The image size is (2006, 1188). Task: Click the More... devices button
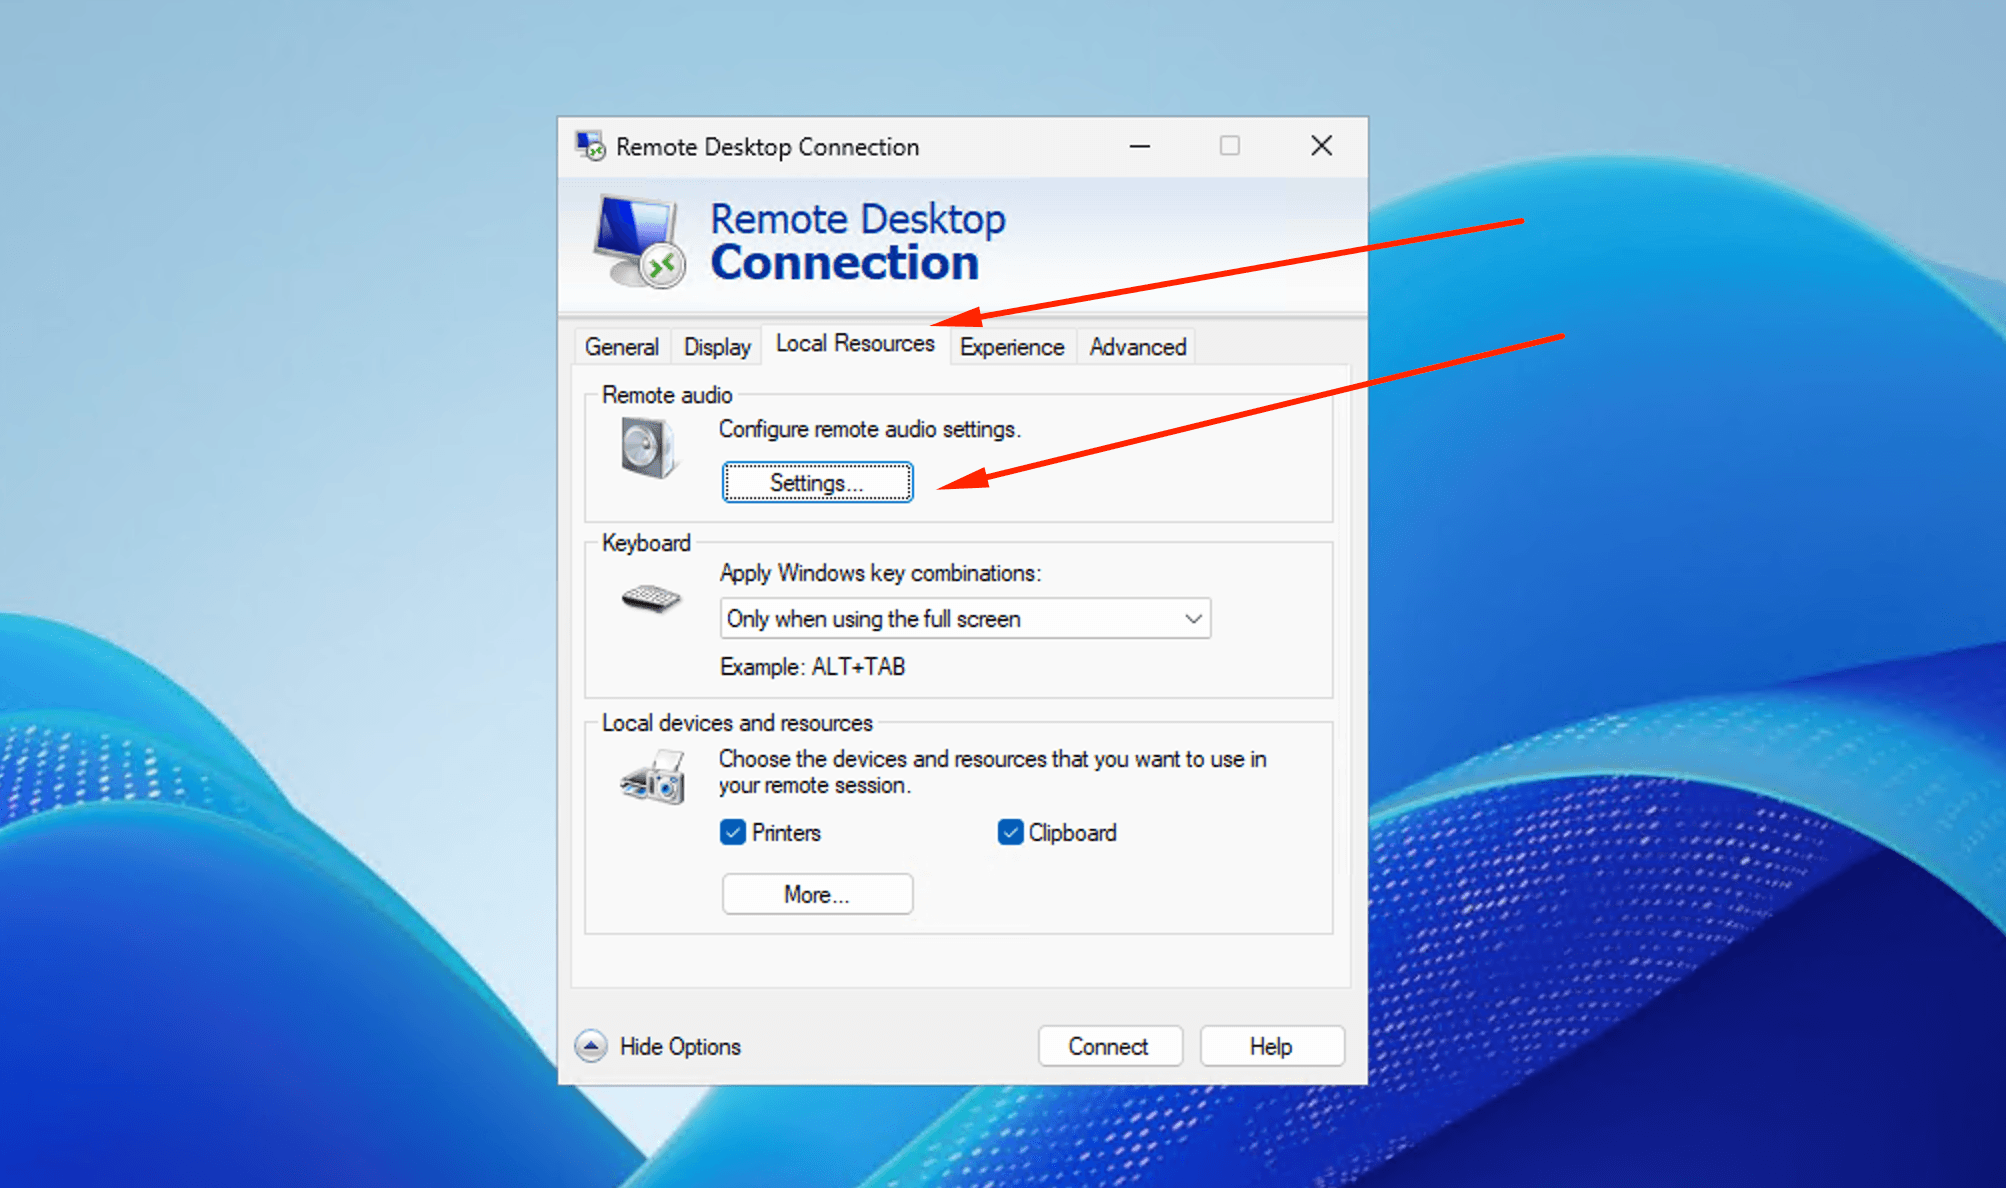click(817, 894)
